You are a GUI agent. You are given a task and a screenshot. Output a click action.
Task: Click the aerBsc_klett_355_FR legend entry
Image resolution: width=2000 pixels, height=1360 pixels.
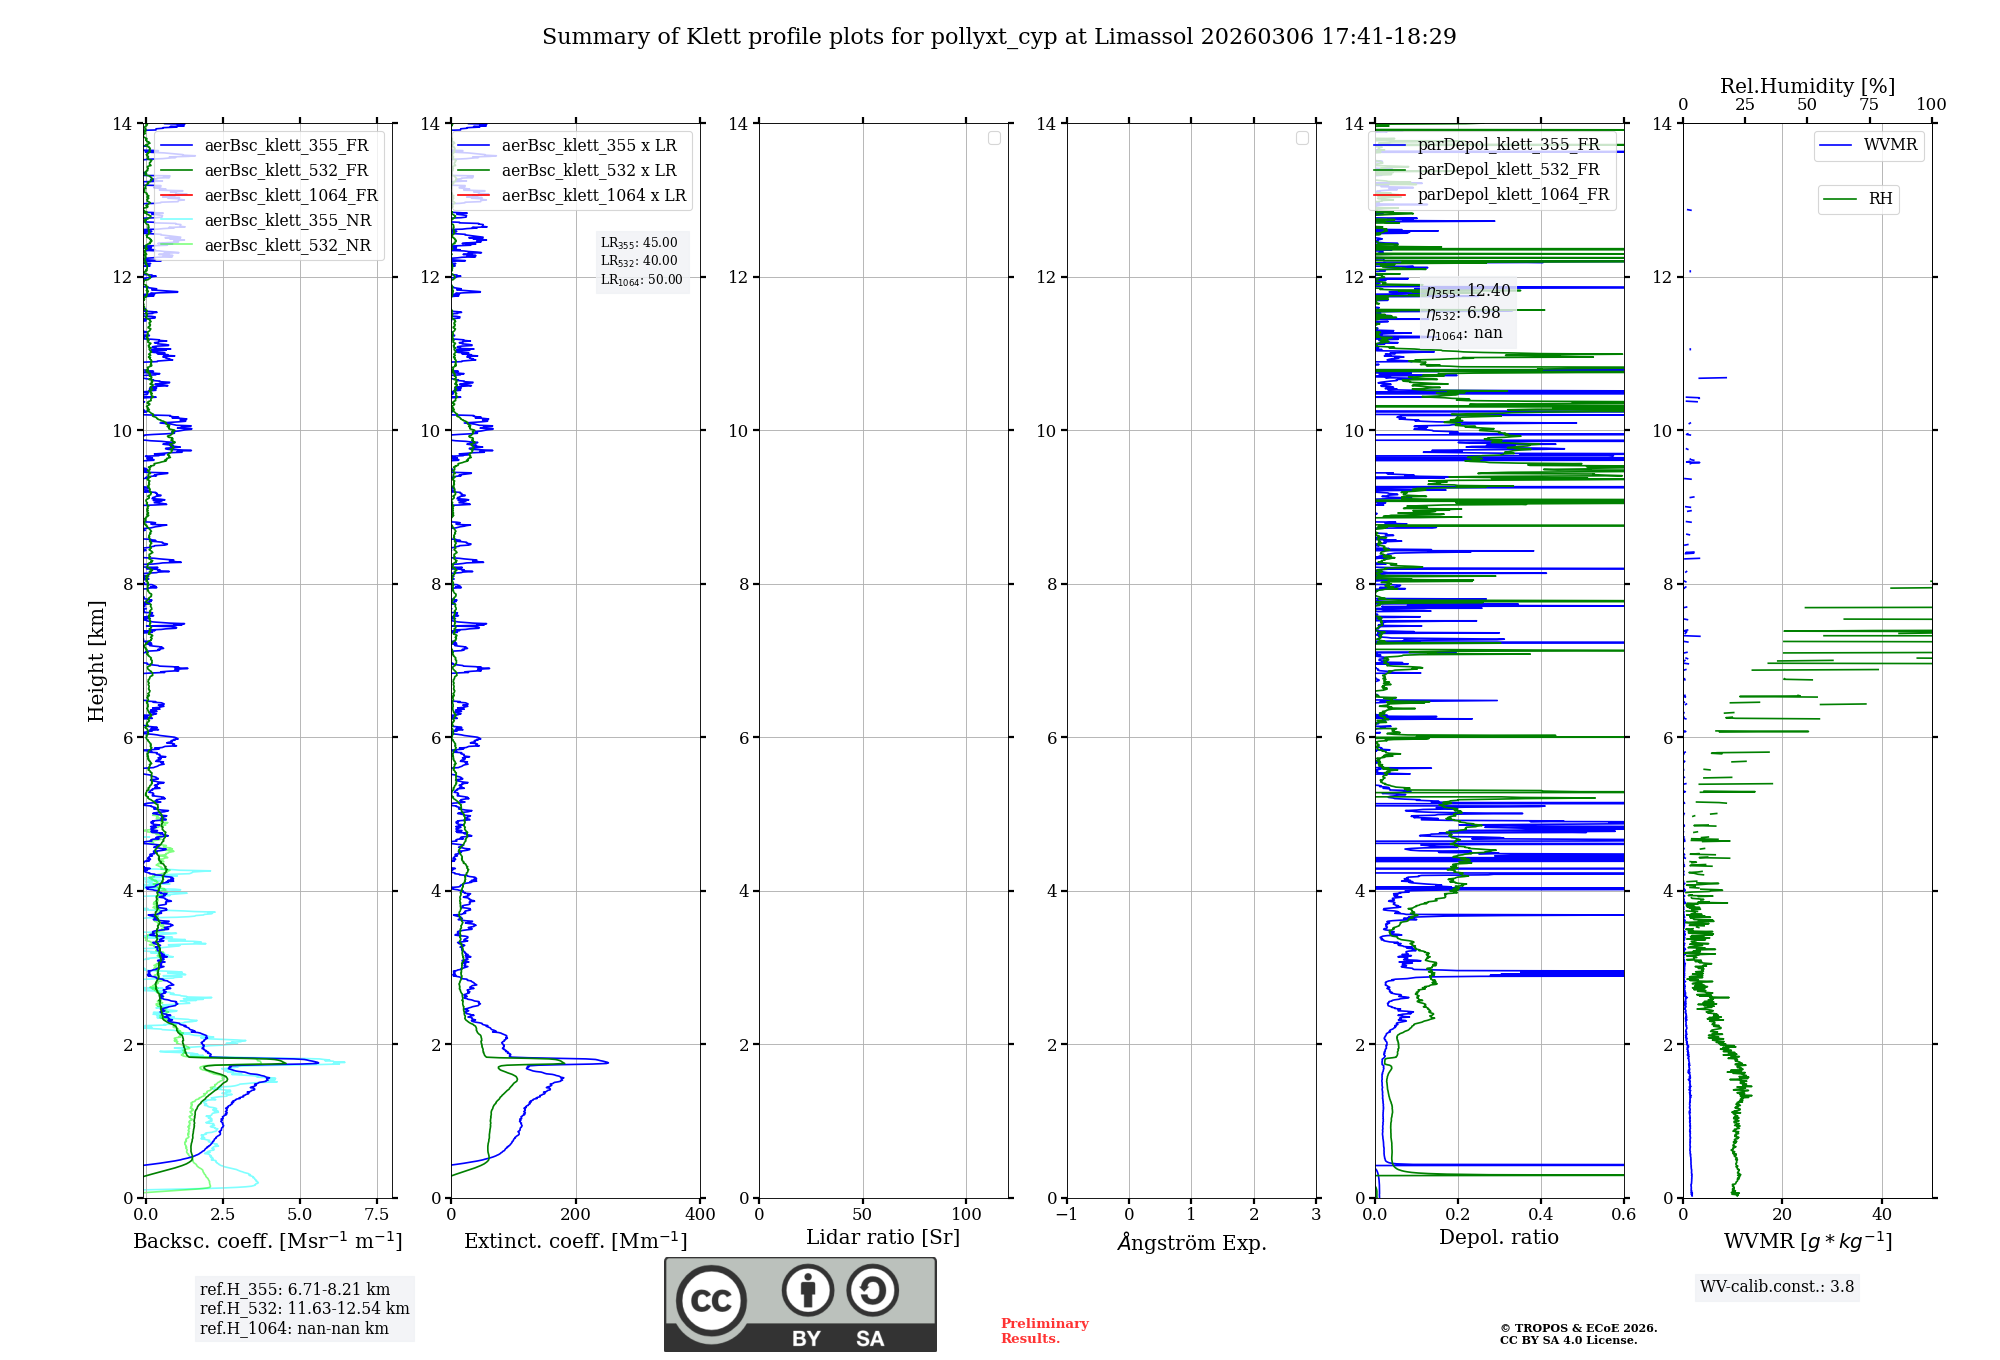click(286, 146)
